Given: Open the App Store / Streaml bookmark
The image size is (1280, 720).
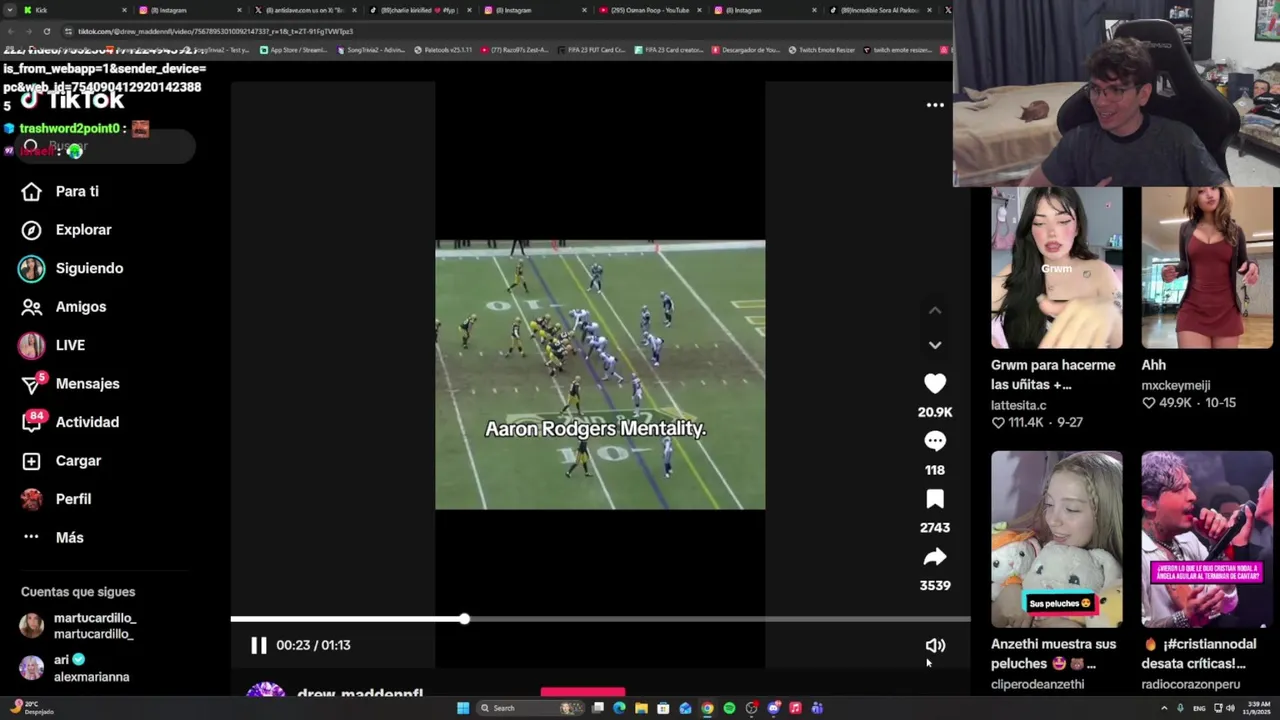Looking at the screenshot, I should [x=294, y=50].
